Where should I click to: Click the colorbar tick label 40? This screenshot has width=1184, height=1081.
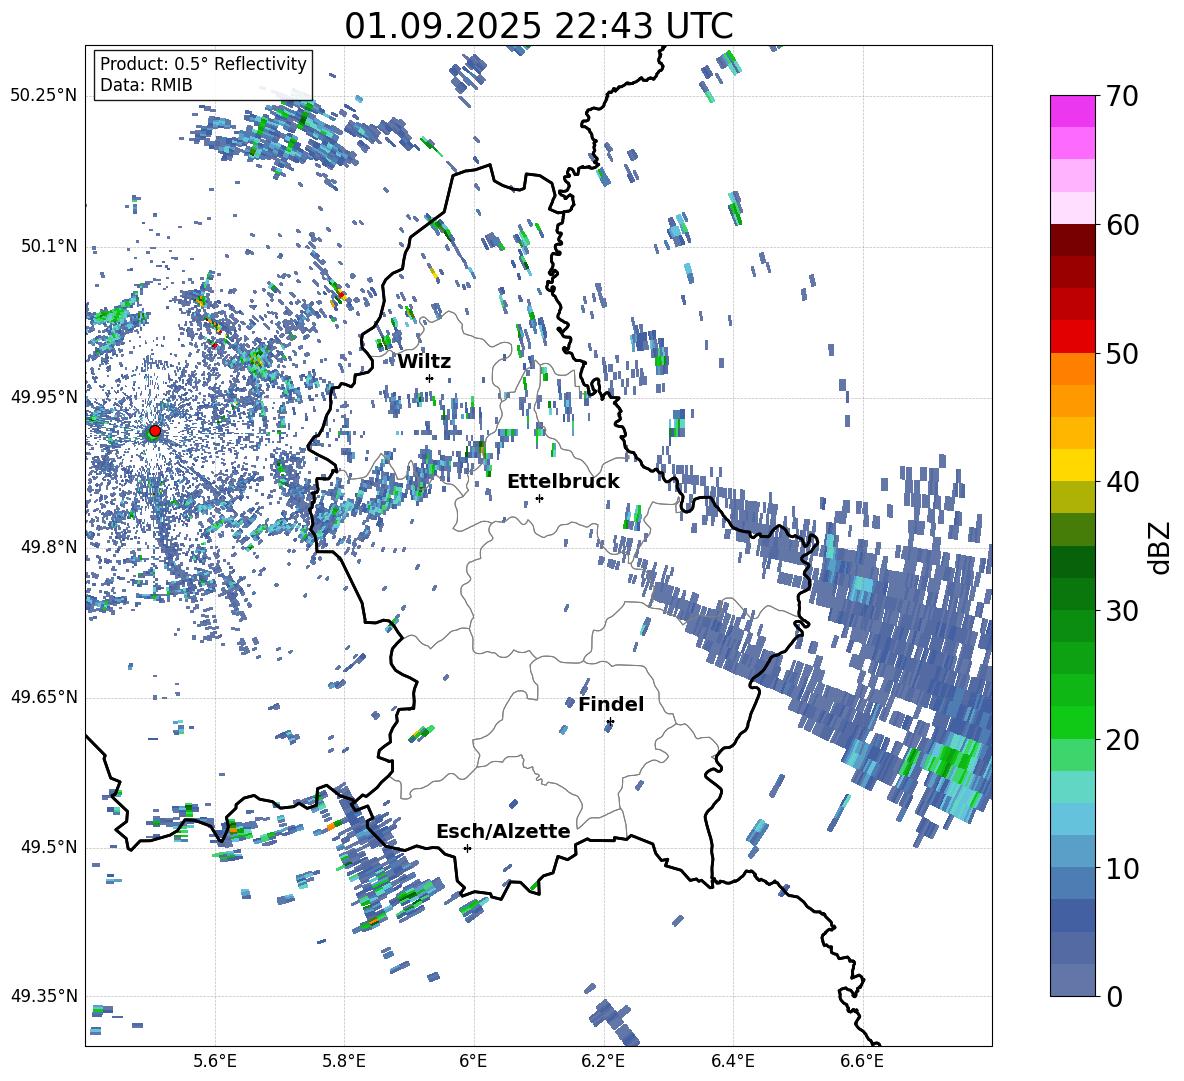pyautogui.click(x=1122, y=482)
